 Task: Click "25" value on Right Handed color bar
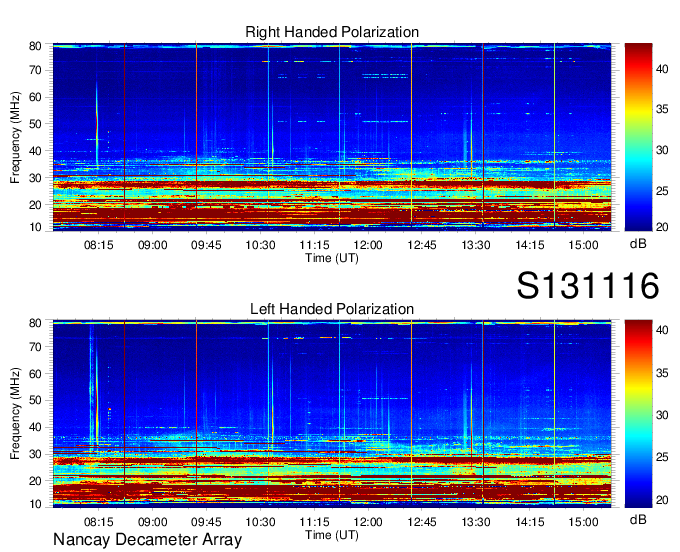click(662, 191)
